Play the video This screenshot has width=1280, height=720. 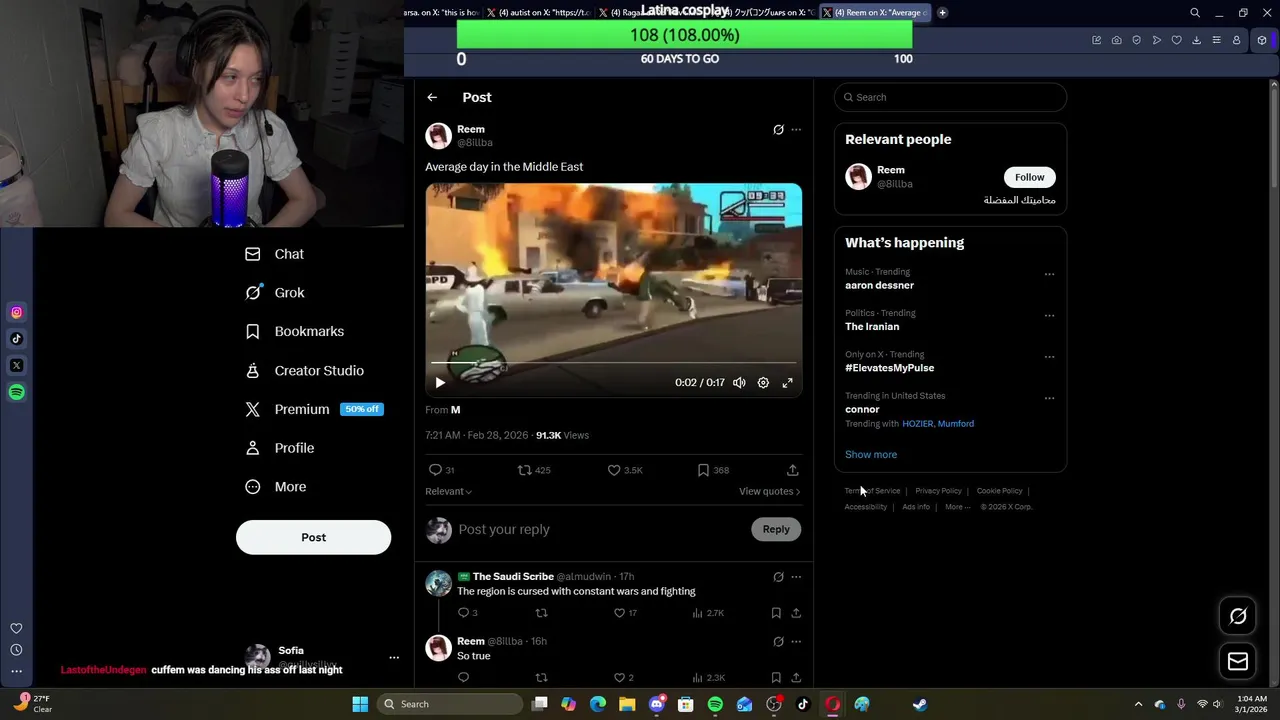pyautogui.click(x=440, y=382)
